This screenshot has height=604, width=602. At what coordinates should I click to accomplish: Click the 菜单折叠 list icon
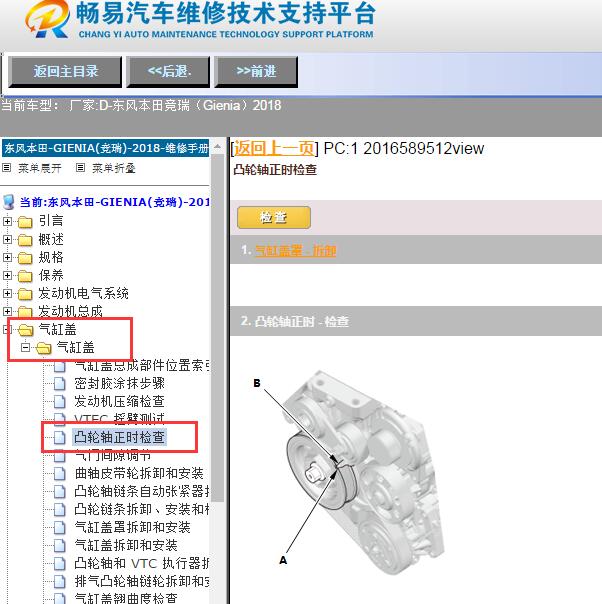click(x=80, y=168)
